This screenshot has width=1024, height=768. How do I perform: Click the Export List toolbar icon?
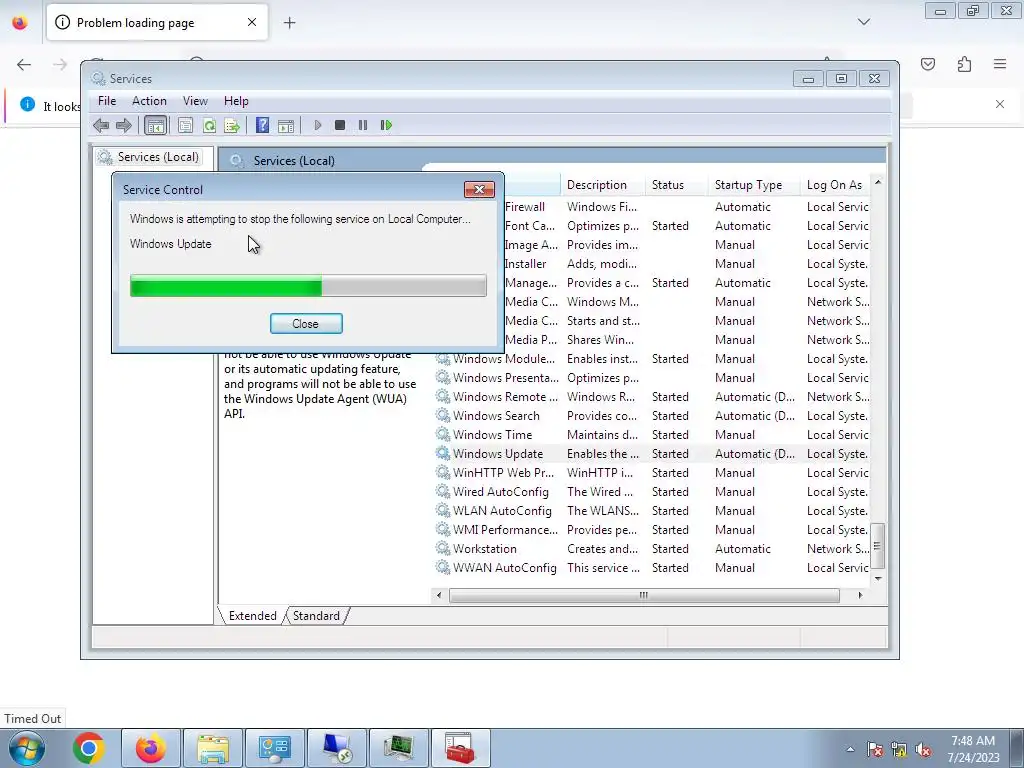click(232, 125)
